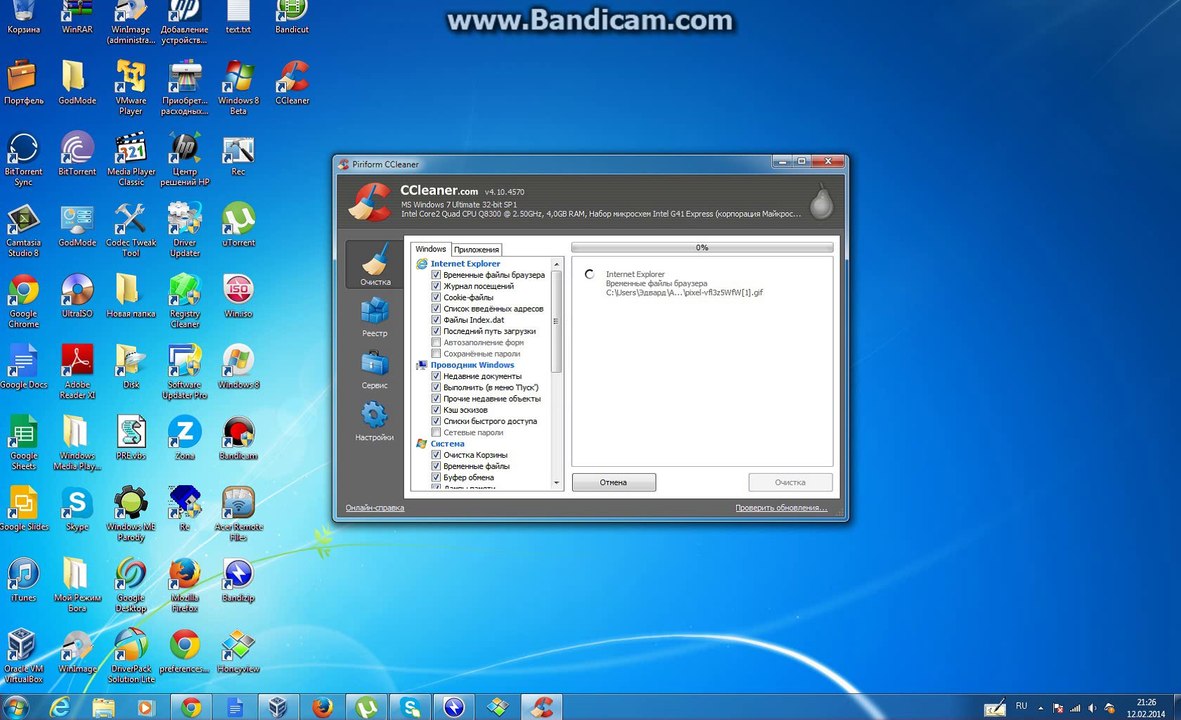Screen dimensions: 1181x720
Task: Click the cleaner list scroll-down arrow
Action: coord(557,483)
